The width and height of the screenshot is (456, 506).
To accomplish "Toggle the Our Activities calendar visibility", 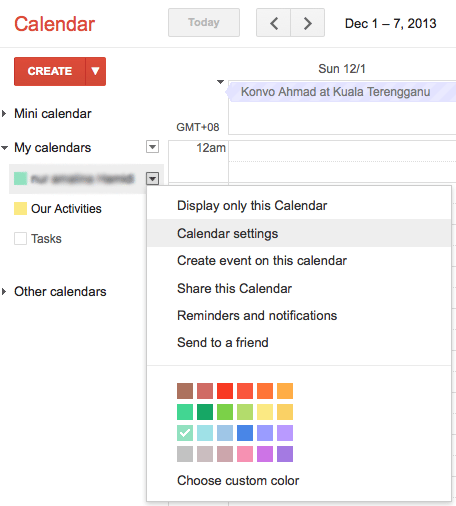I will [x=20, y=208].
